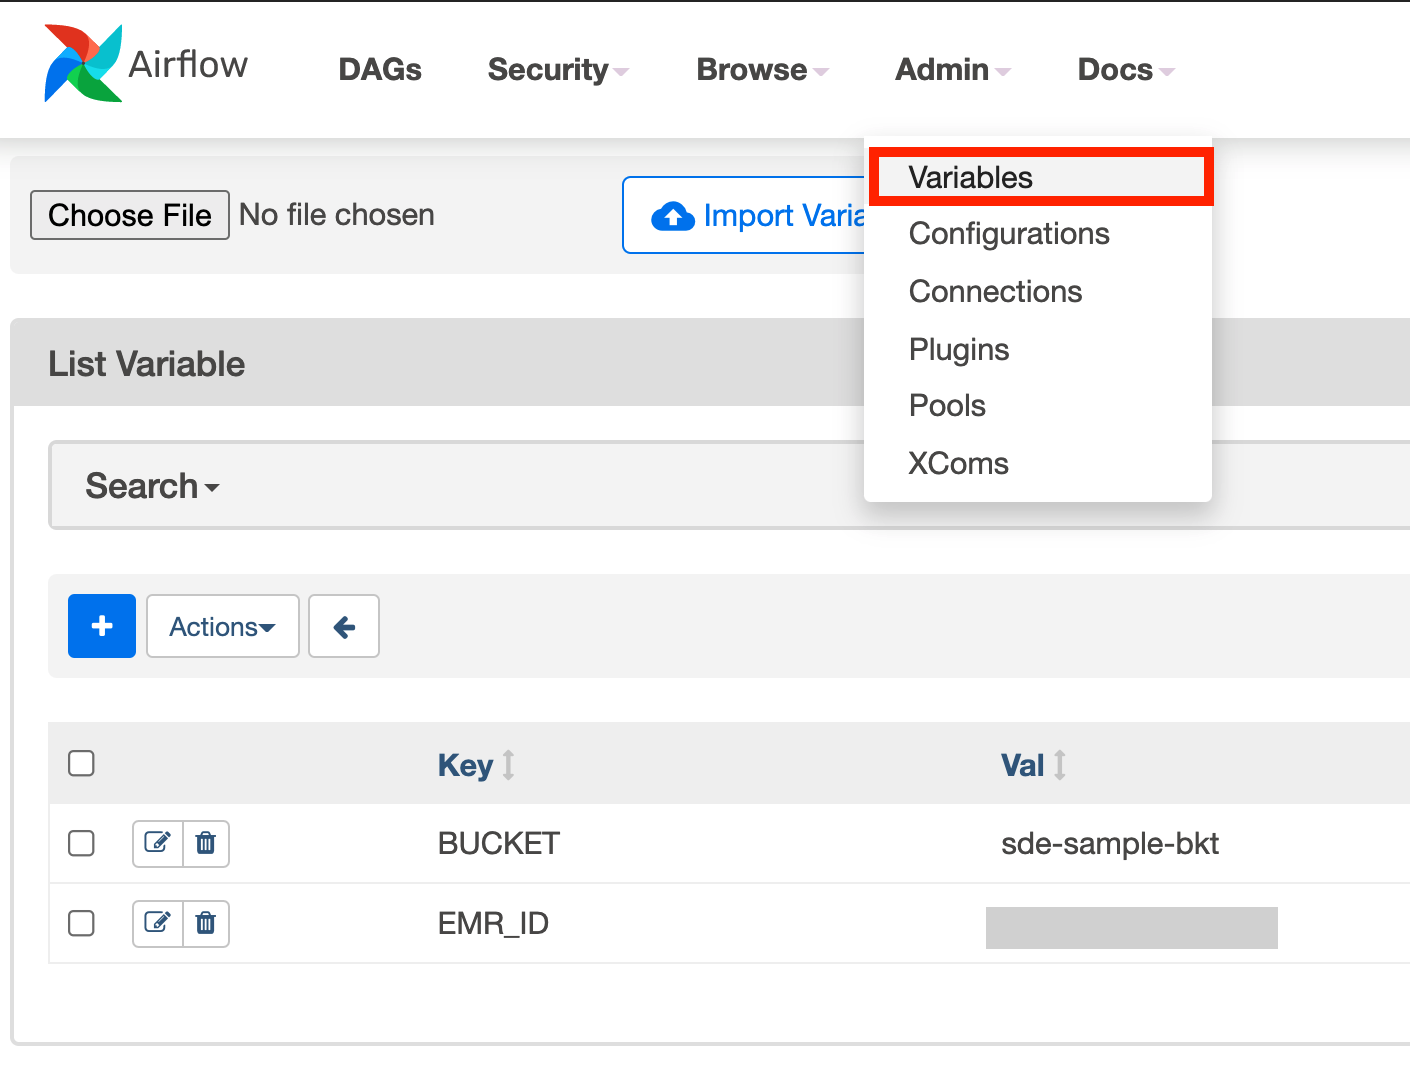Click the blue plus add-variable button
The image size is (1410, 1088).
coord(102,626)
